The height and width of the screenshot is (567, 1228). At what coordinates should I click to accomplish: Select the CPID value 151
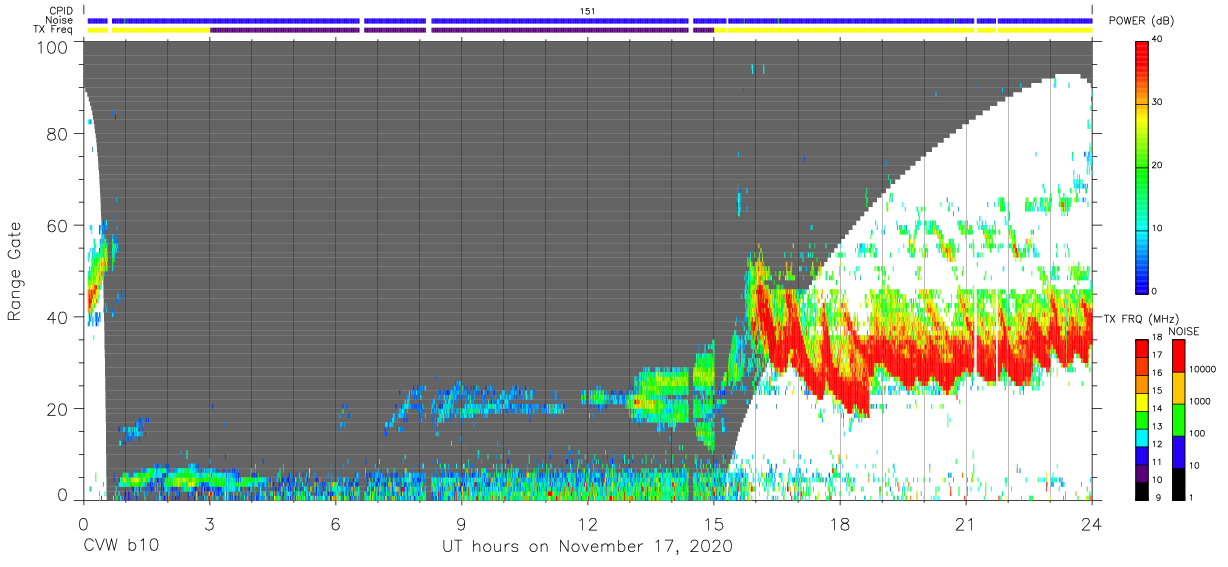(588, 11)
